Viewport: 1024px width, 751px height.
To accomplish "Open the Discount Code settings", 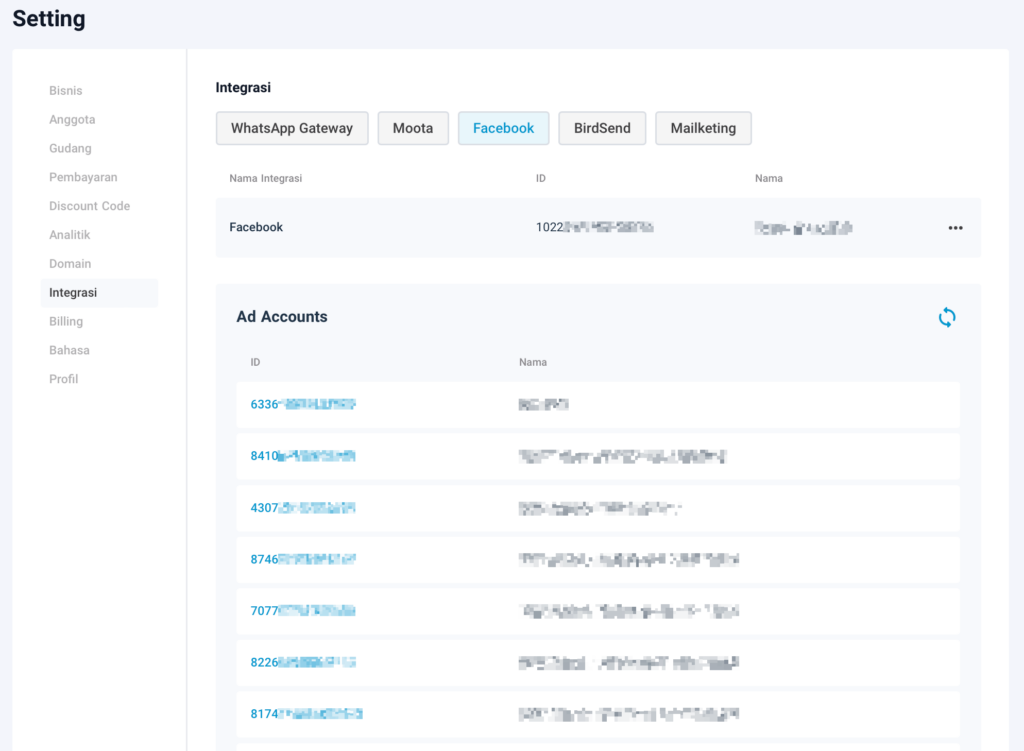I will (x=89, y=206).
